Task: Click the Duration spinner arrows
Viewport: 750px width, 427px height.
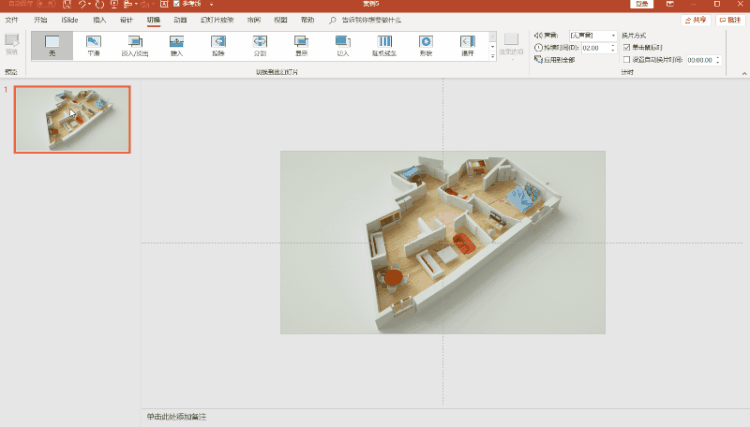Action: (613, 48)
